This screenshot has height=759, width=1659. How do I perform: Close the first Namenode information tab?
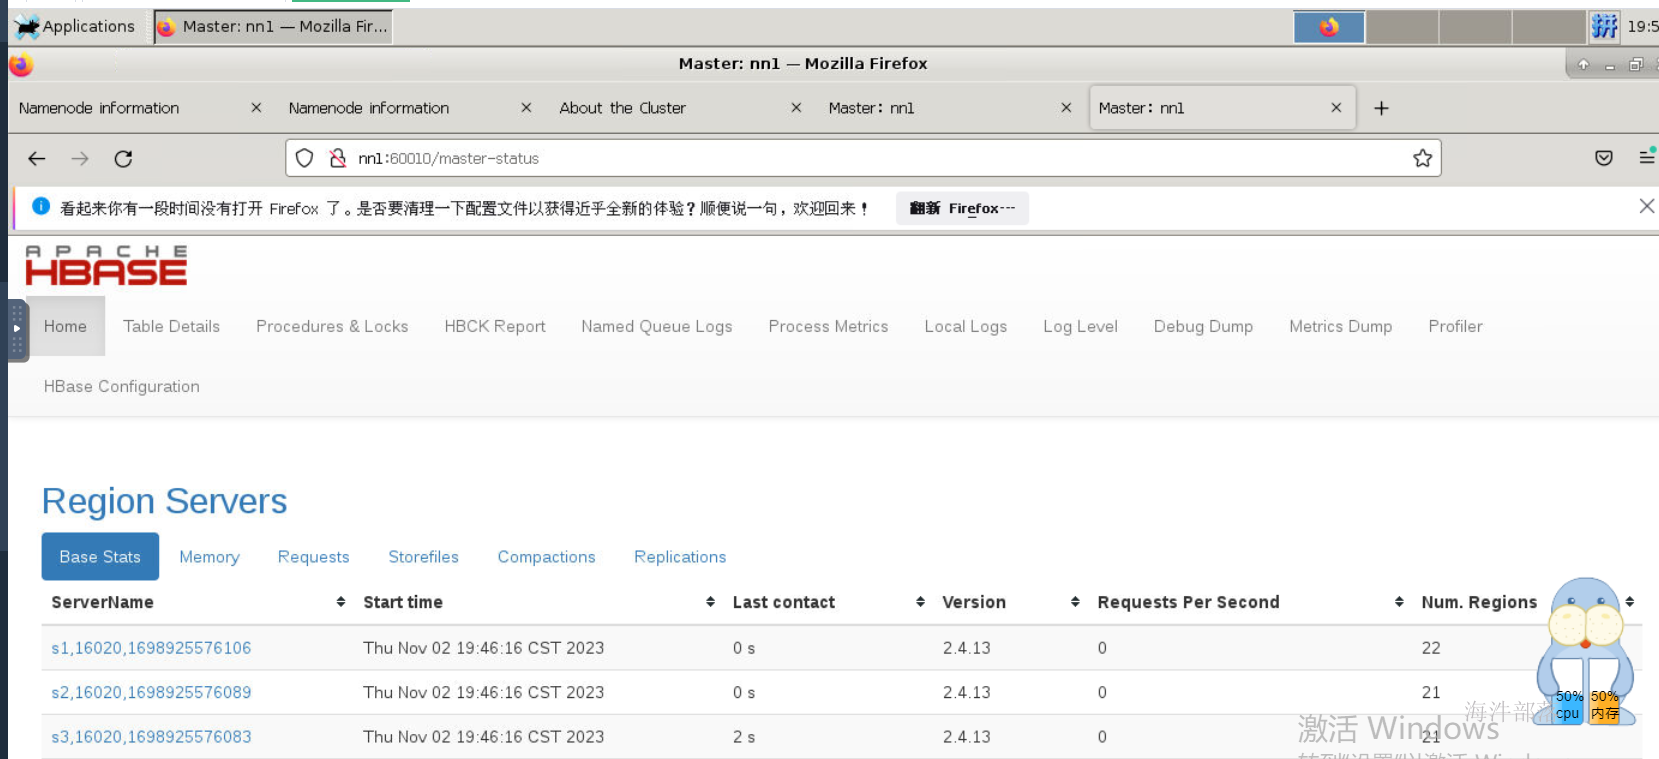point(256,107)
